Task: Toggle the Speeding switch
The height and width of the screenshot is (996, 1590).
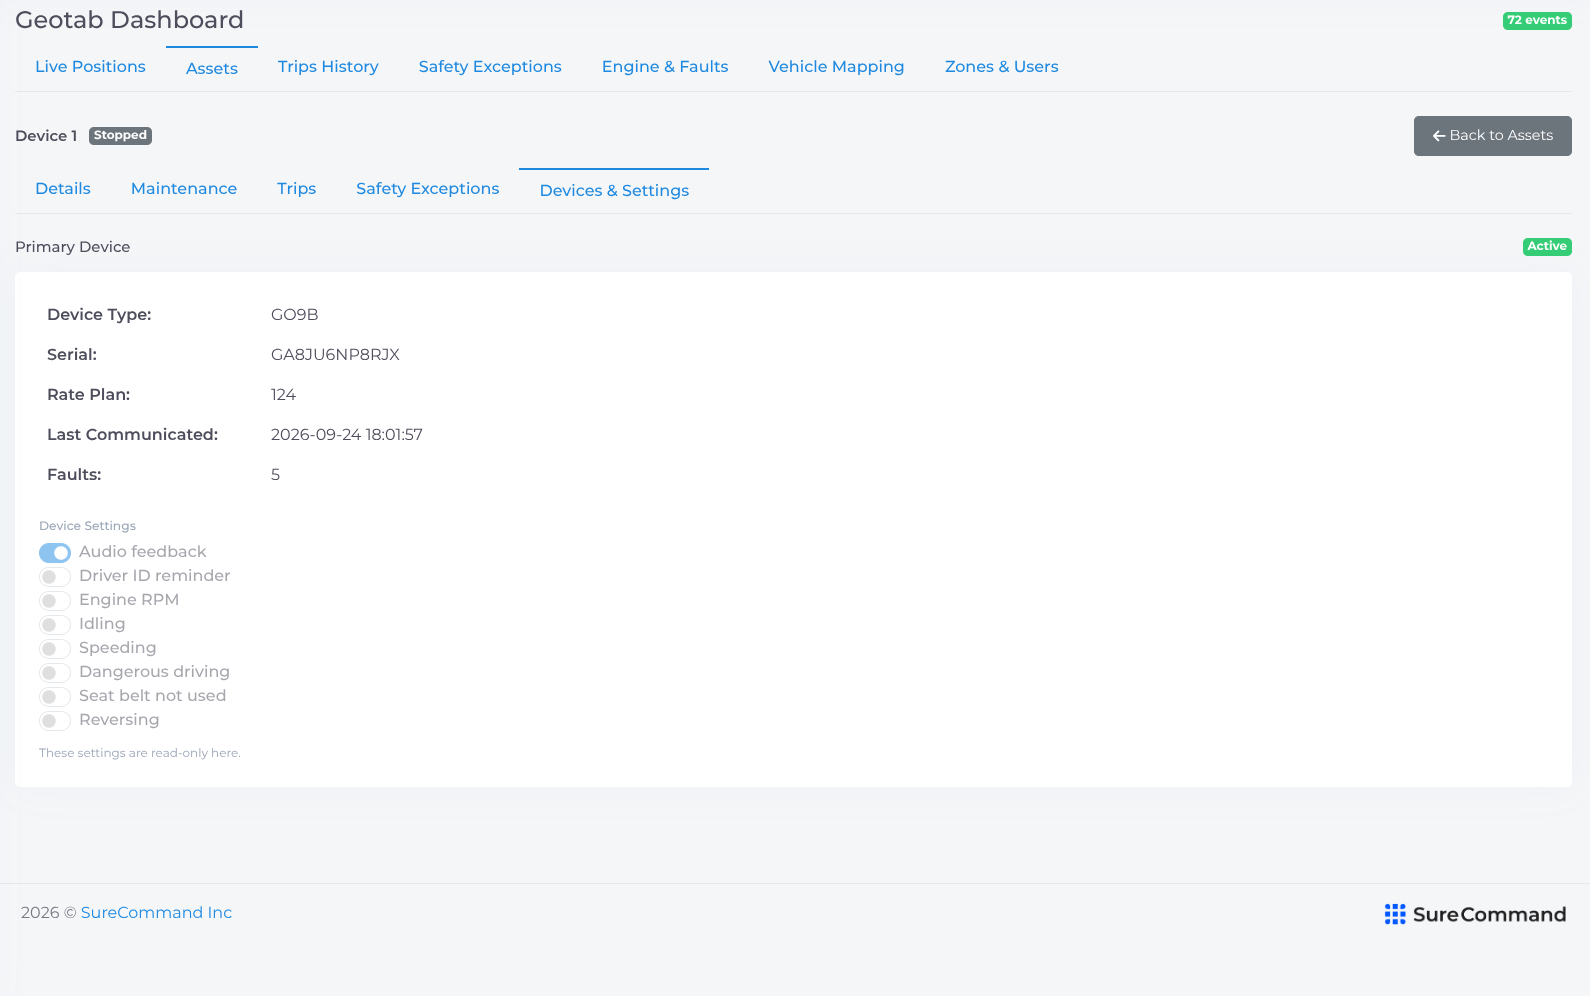Action: click(55, 649)
